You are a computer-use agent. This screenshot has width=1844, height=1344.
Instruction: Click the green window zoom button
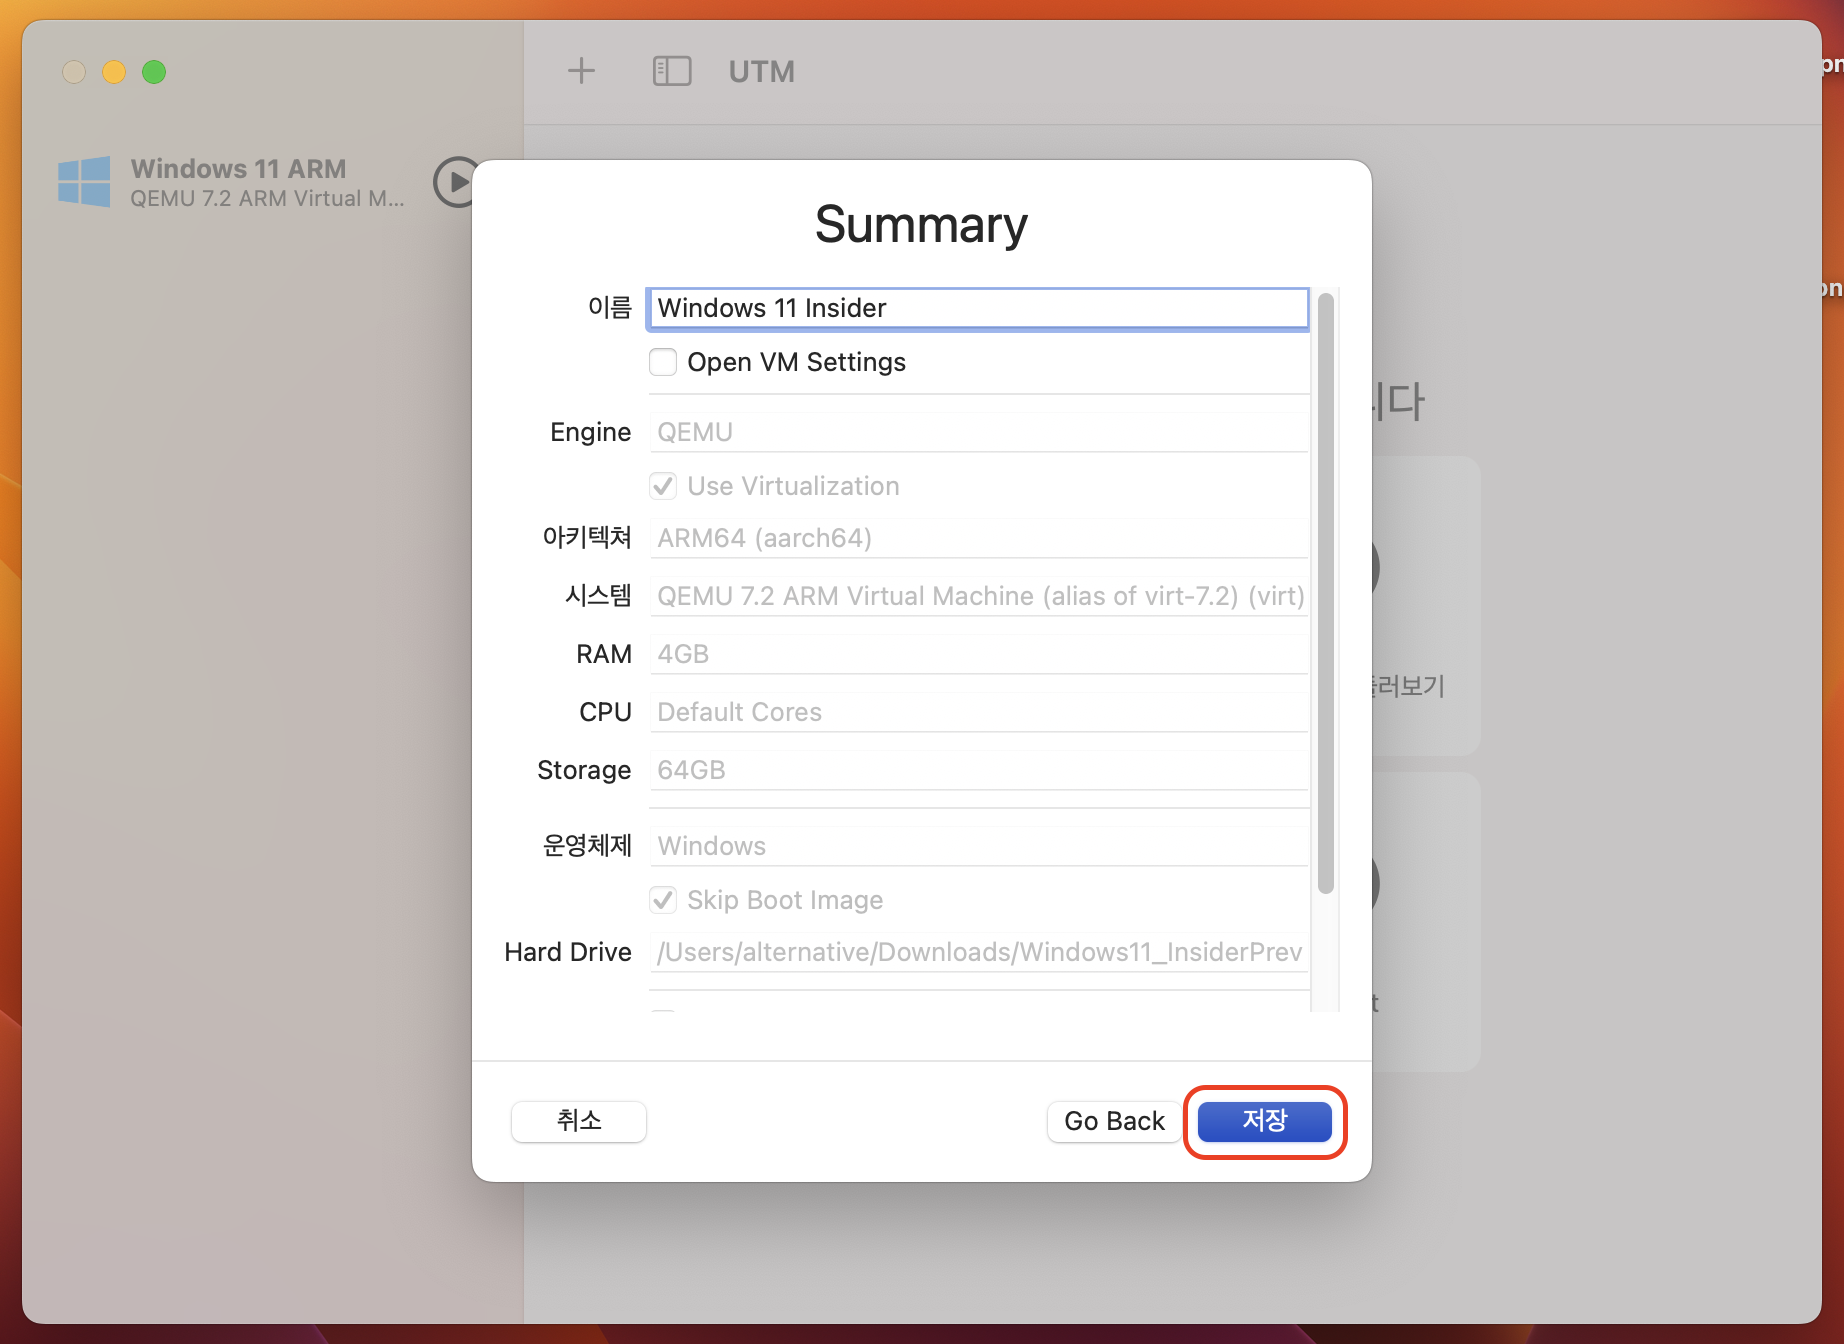(x=154, y=72)
